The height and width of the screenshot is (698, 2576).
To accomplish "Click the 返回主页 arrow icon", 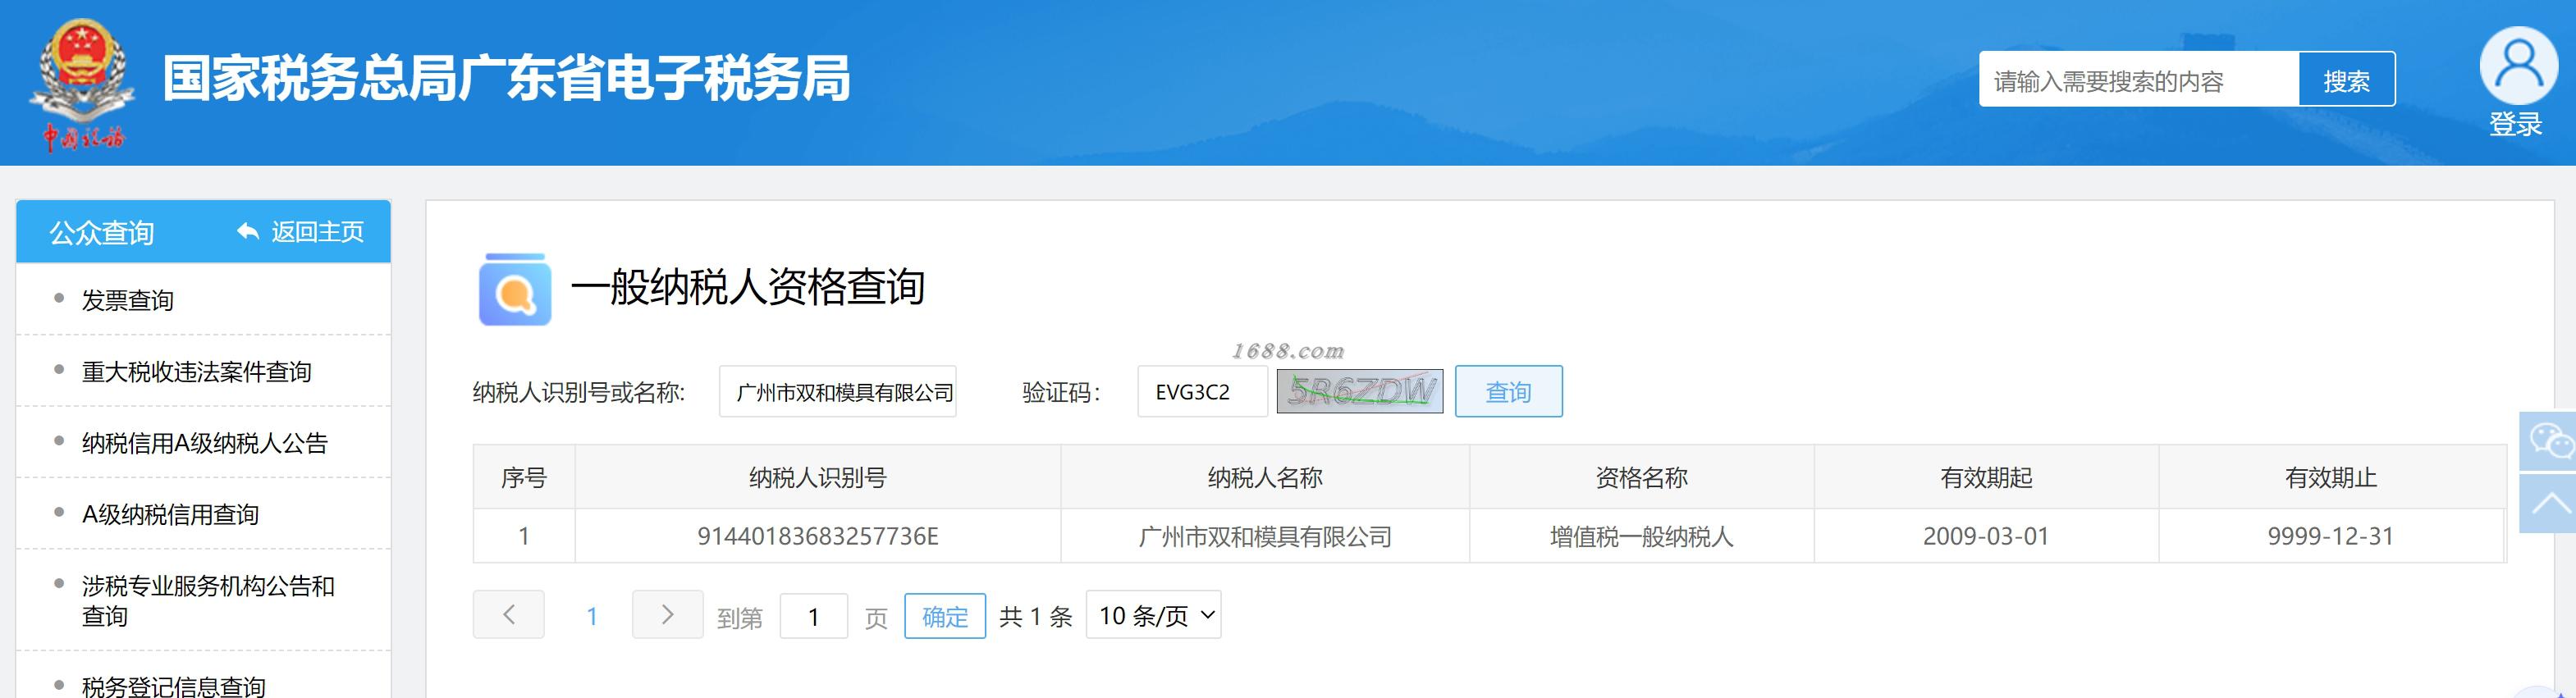I will pyautogui.click(x=248, y=232).
